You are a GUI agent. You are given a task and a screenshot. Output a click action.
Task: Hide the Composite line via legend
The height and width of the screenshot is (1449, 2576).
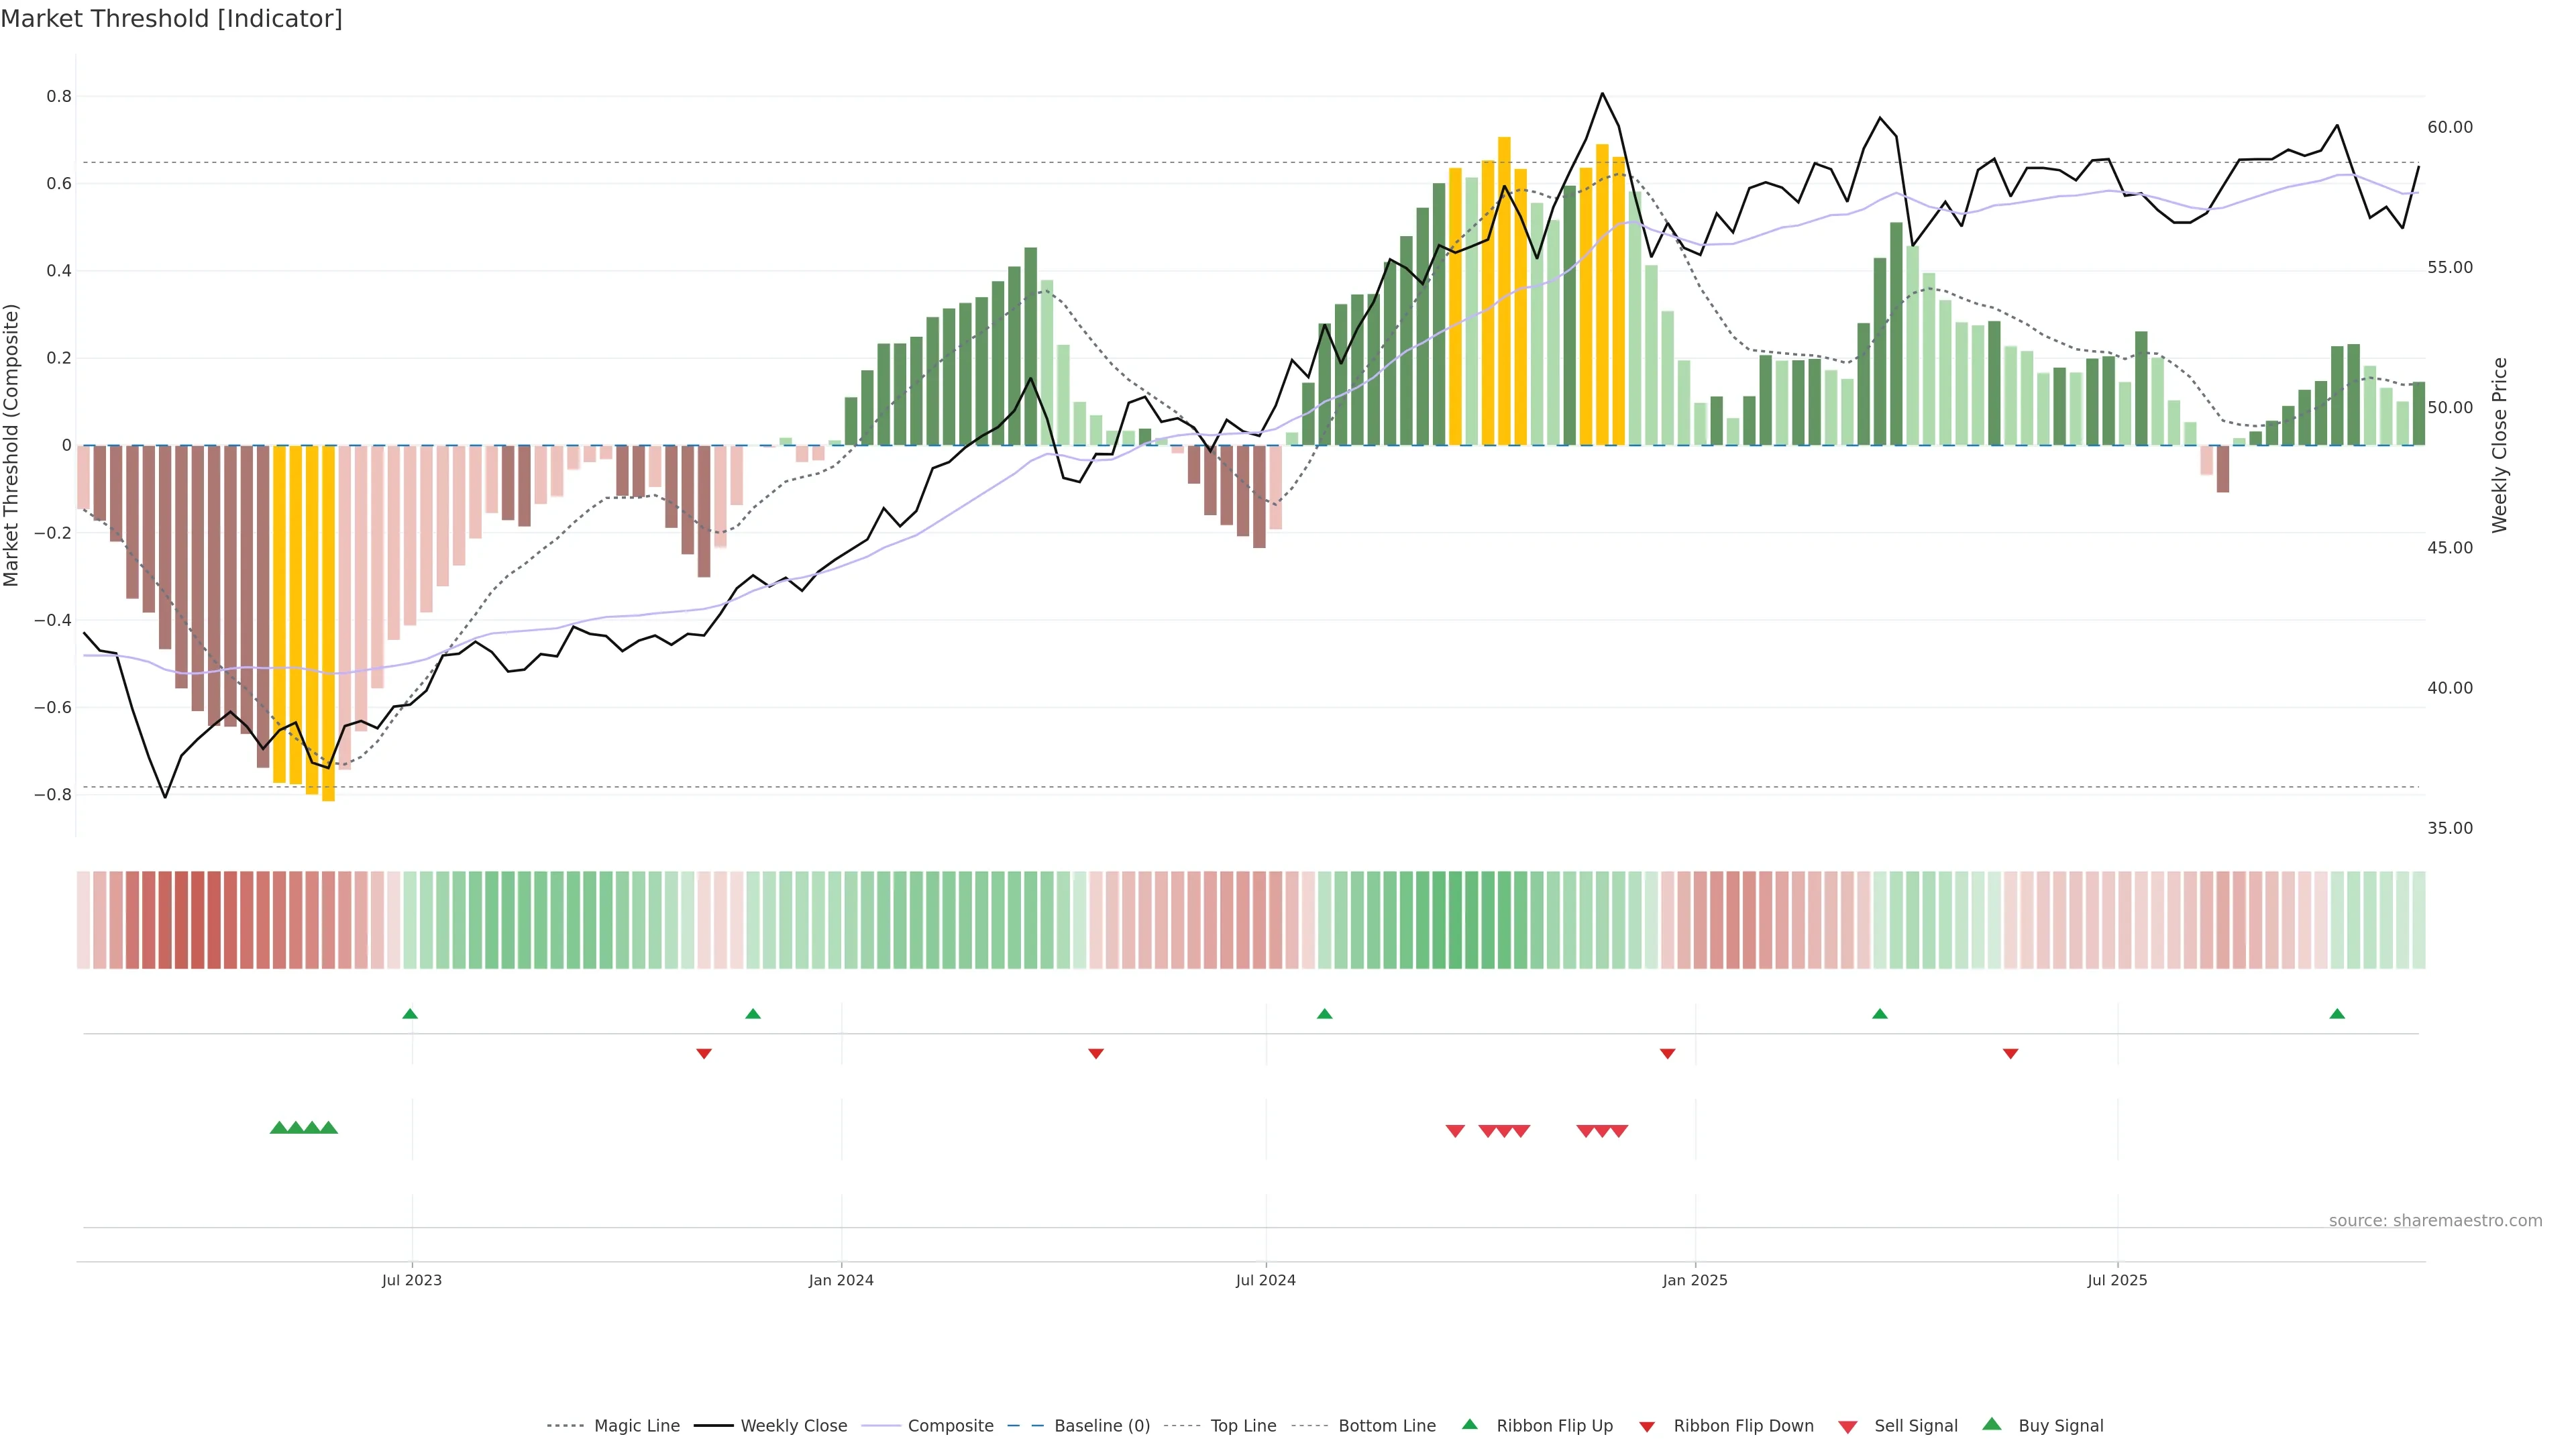coord(950,1426)
